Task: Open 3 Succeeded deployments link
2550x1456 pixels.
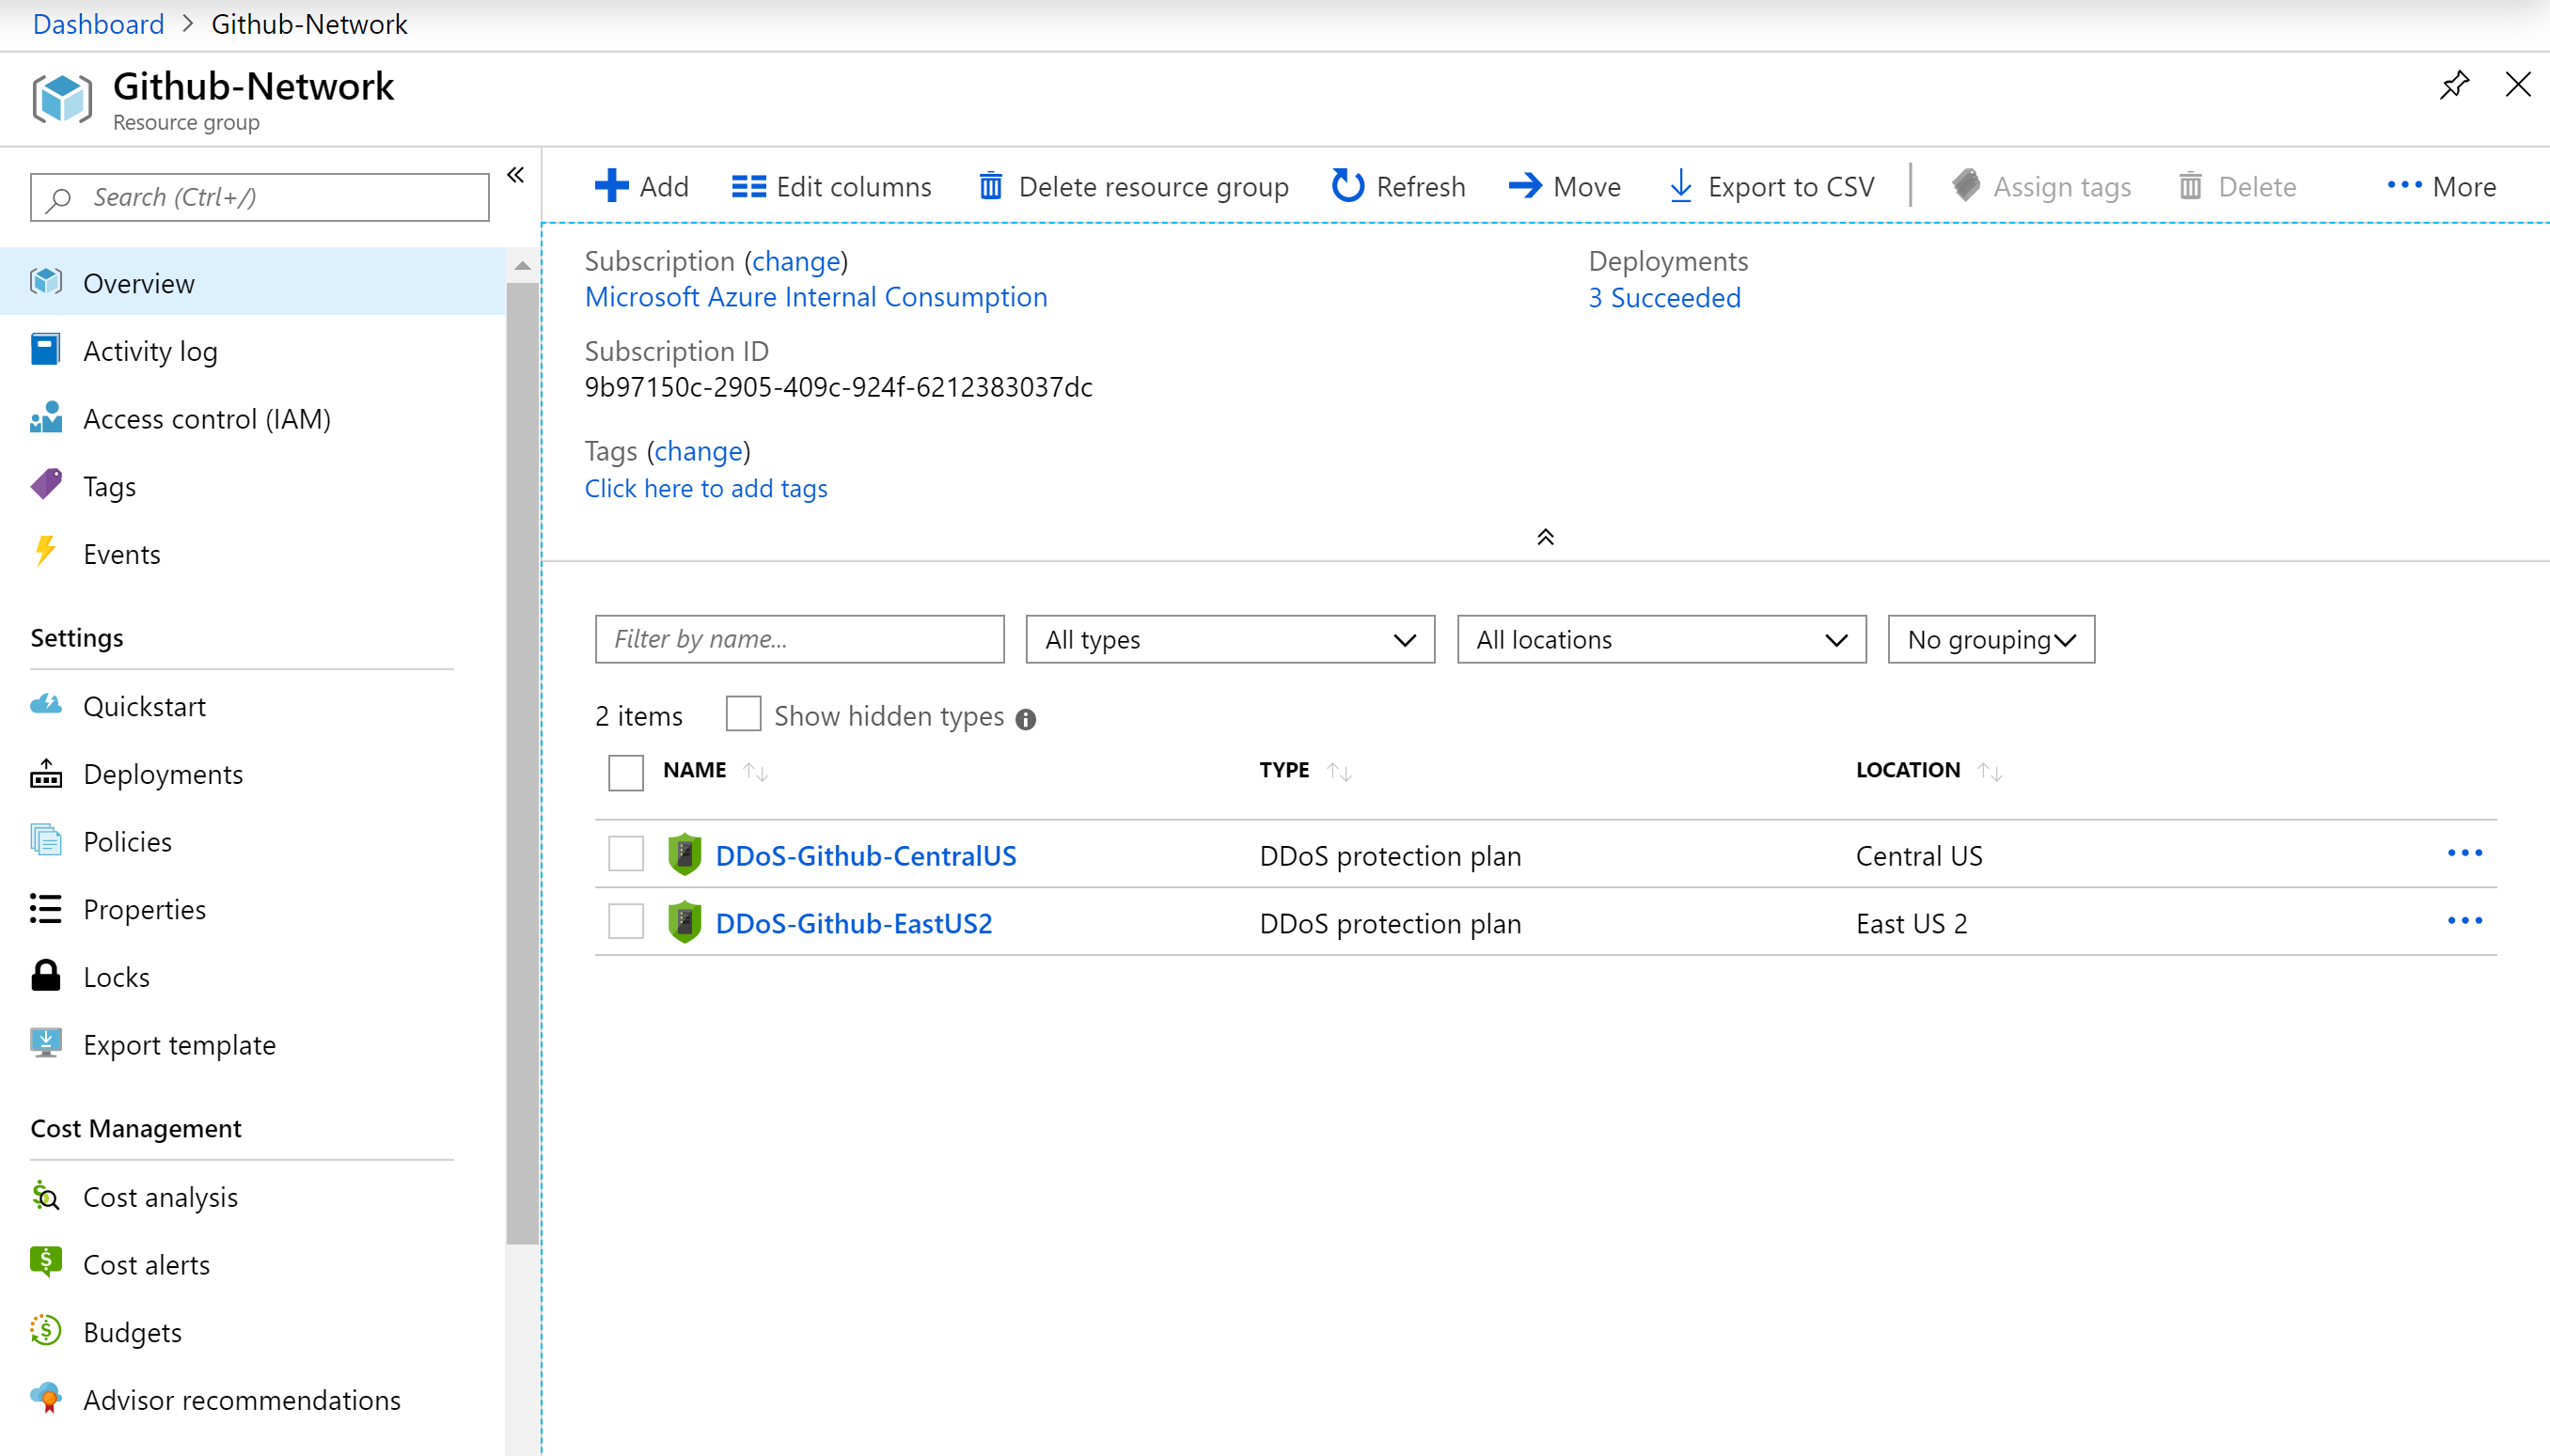Action: point(1664,298)
